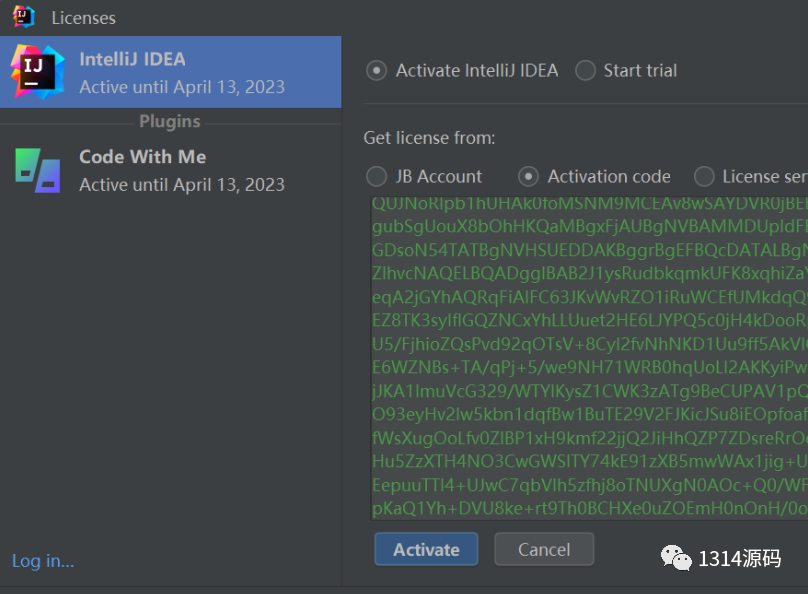This screenshot has height=594, width=808.
Task: Click the Cancel button
Action: 544,549
